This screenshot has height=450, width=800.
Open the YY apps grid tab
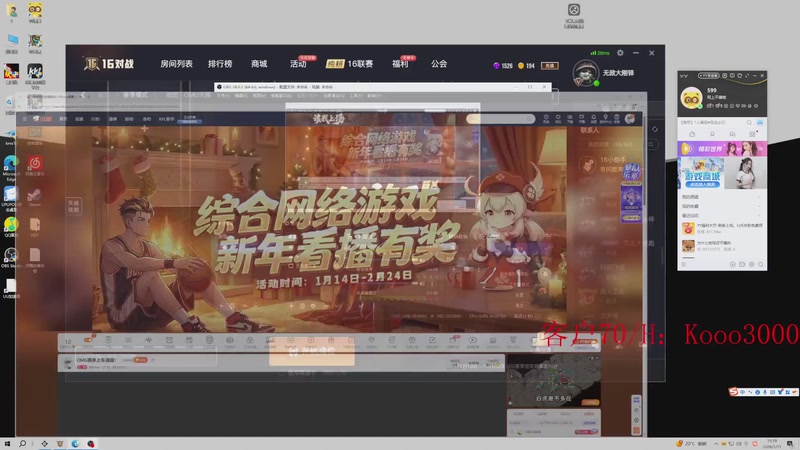pyautogui.click(x=752, y=134)
